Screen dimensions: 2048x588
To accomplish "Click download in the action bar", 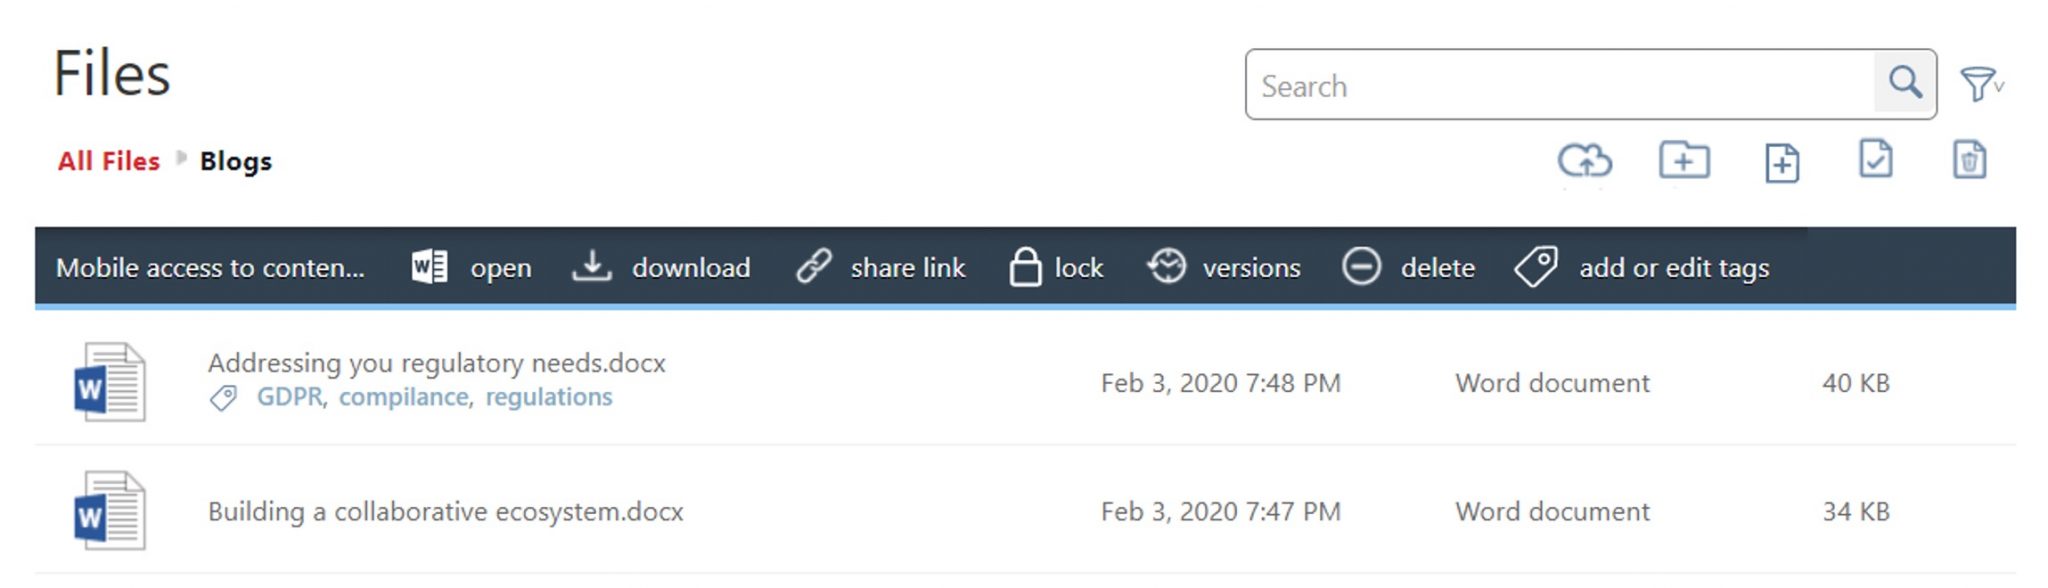I will tap(661, 267).
